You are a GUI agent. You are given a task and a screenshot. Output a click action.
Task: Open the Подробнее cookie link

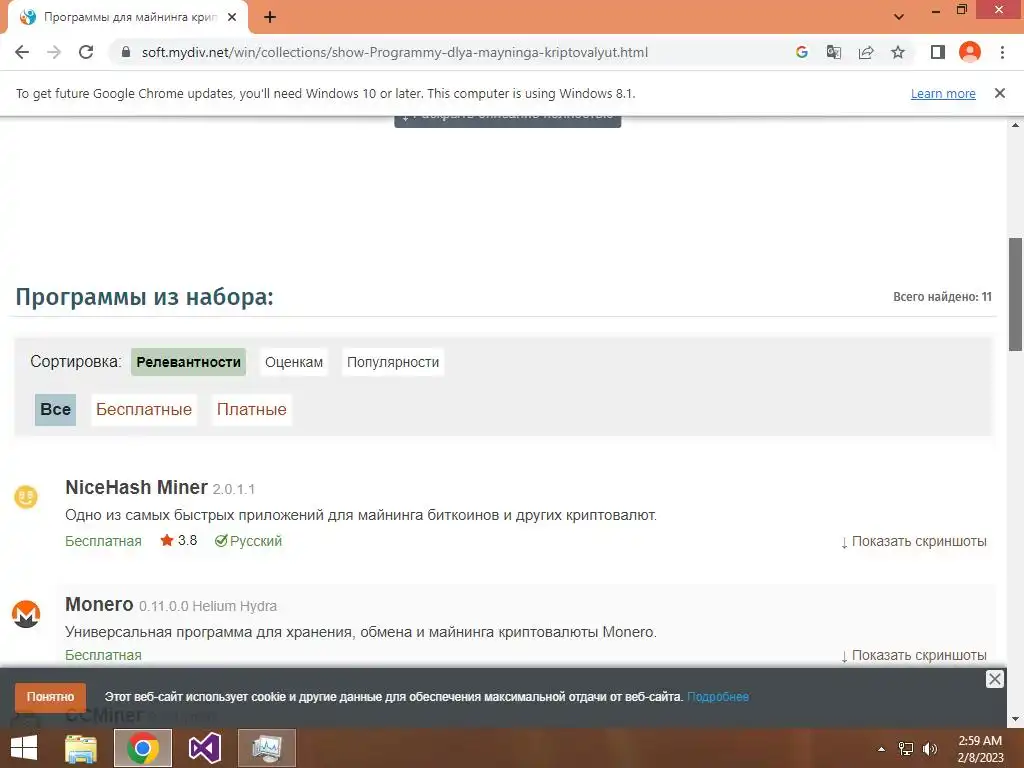tap(718, 697)
